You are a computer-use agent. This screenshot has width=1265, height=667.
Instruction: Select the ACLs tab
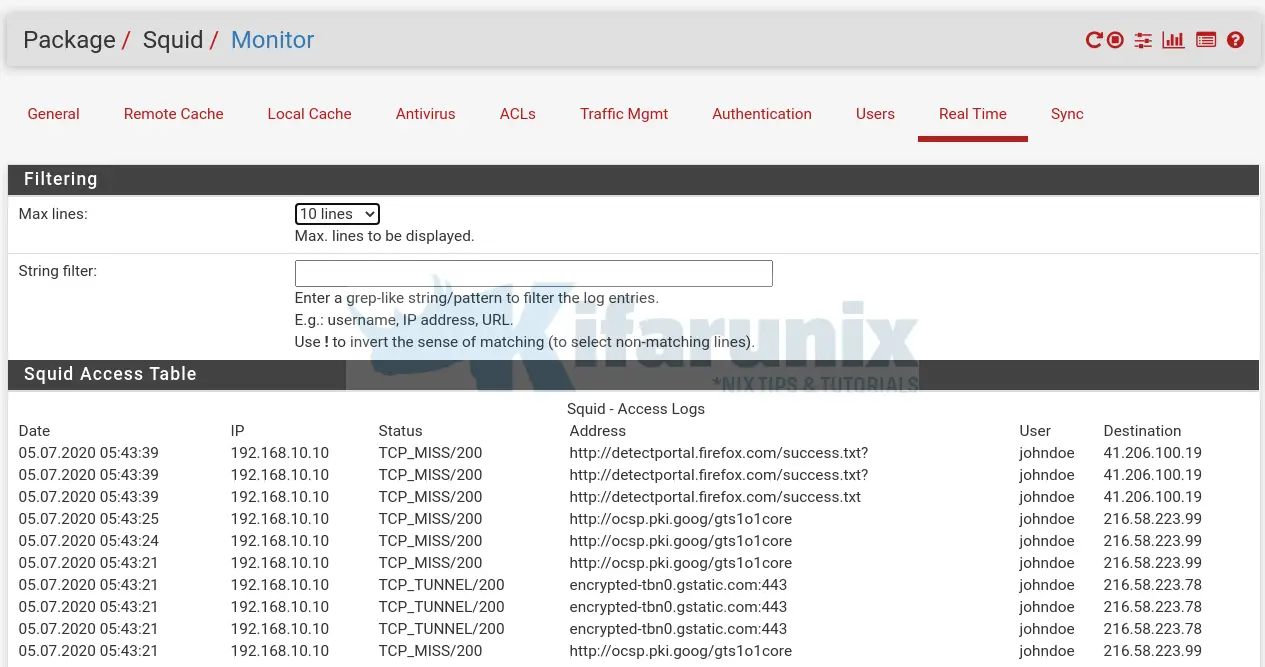(517, 114)
